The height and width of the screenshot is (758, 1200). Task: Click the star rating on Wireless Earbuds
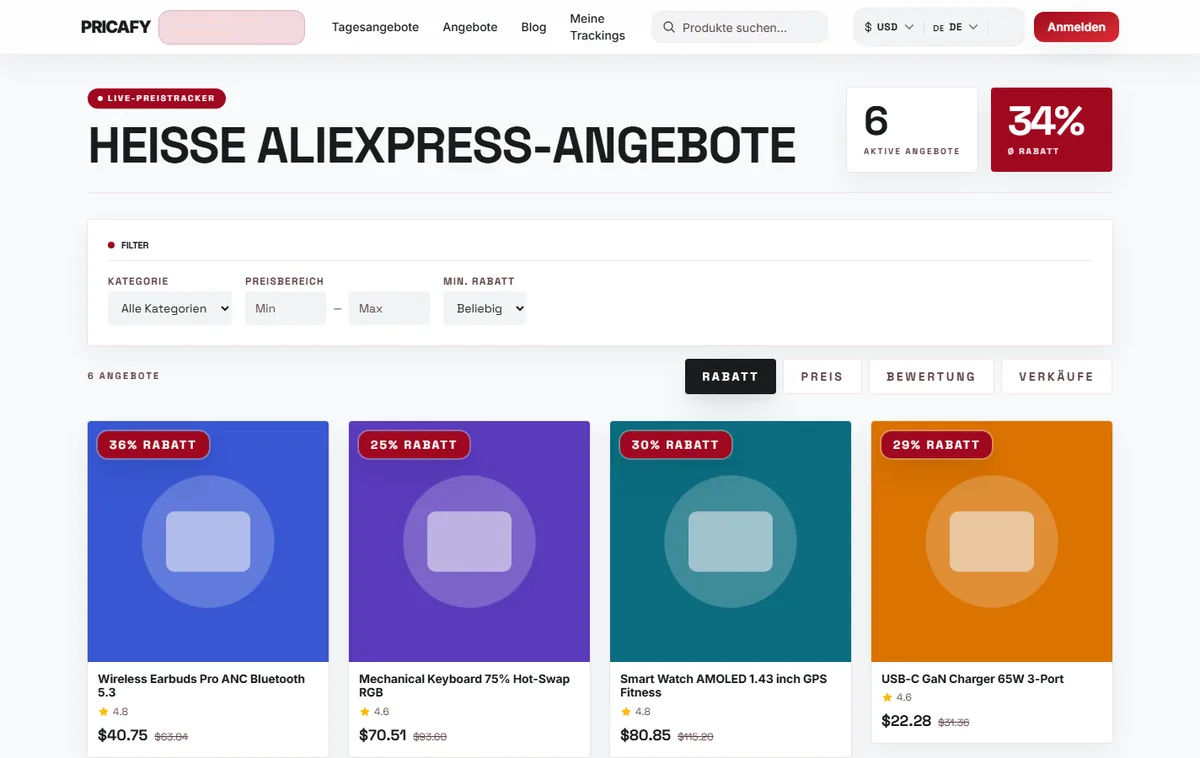click(113, 712)
